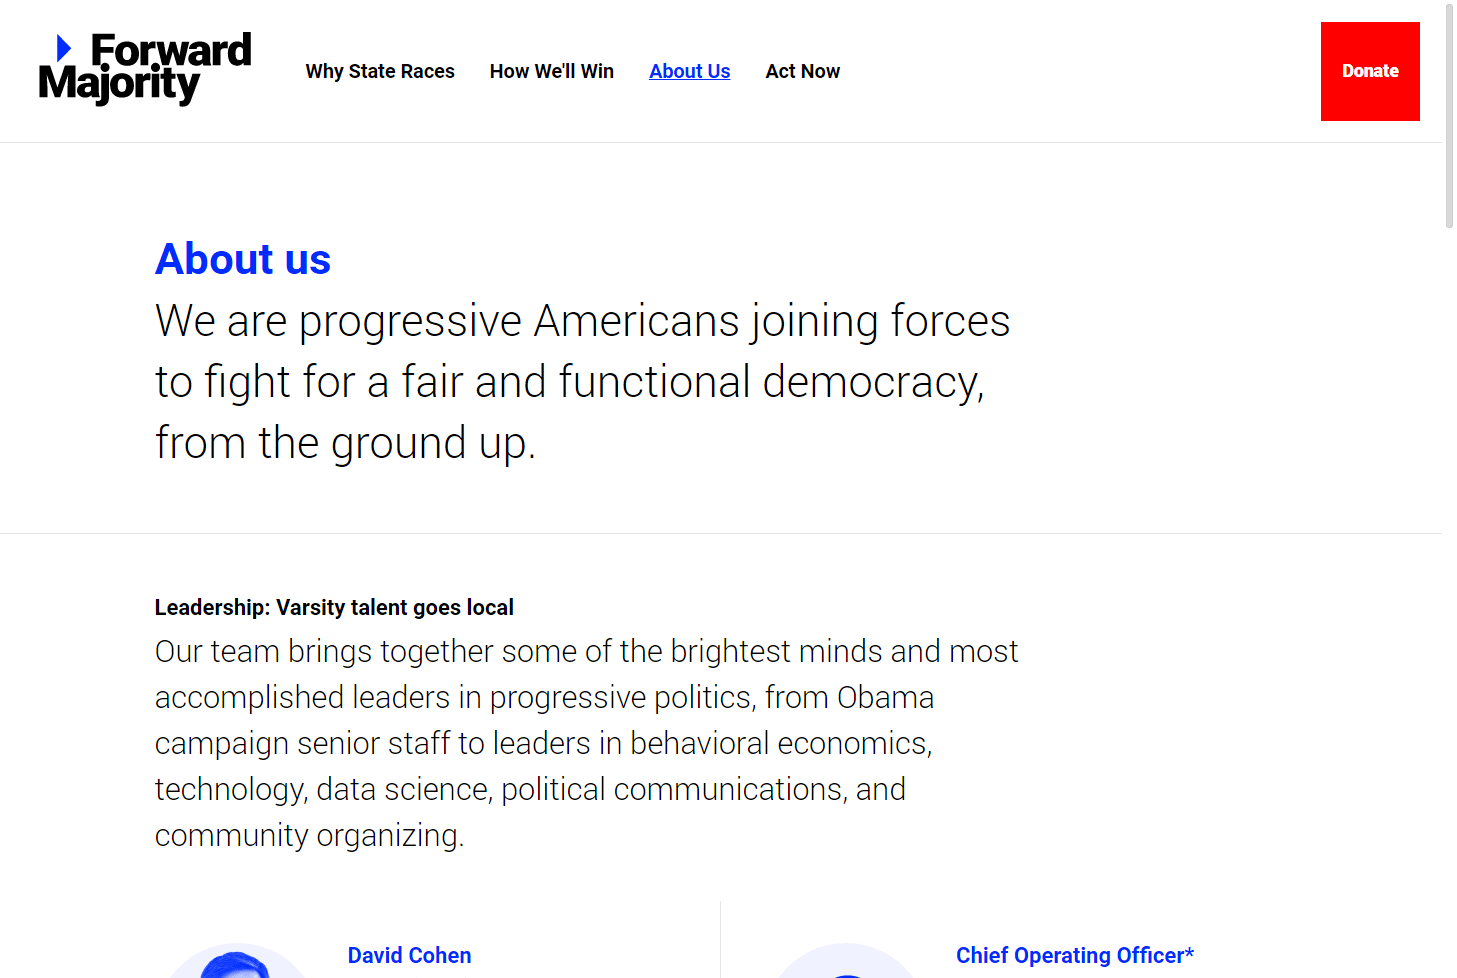Click the Leadership: Varsity talent goes local heading
This screenshot has width=1457, height=978.
[x=334, y=607]
